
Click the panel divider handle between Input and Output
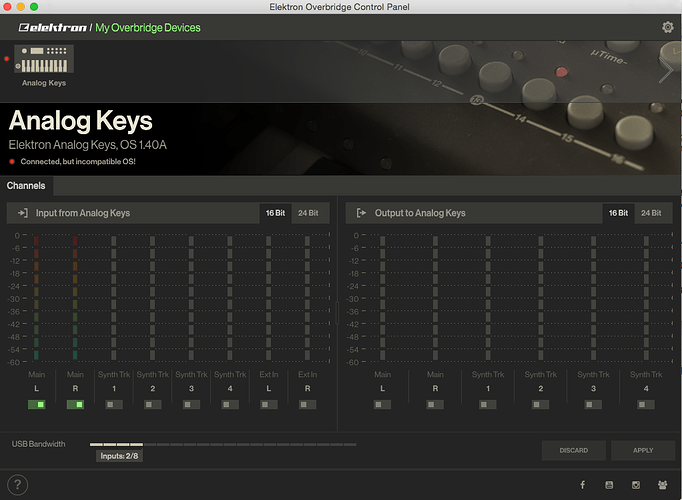tap(337, 313)
